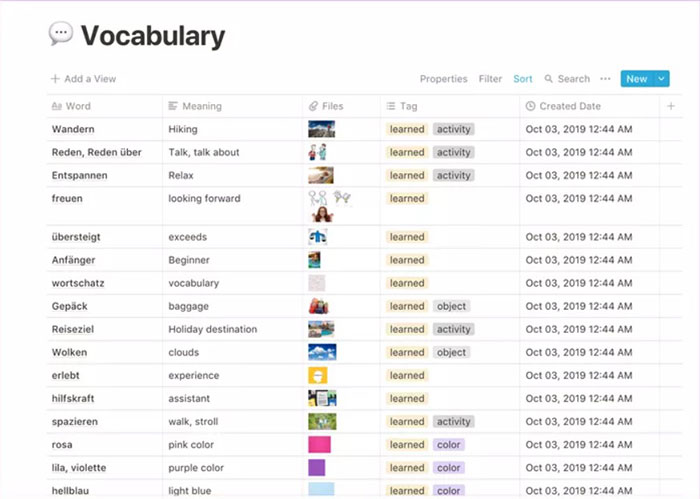
Task: Click the Created Date clock icon
Action: pyautogui.click(x=530, y=106)
